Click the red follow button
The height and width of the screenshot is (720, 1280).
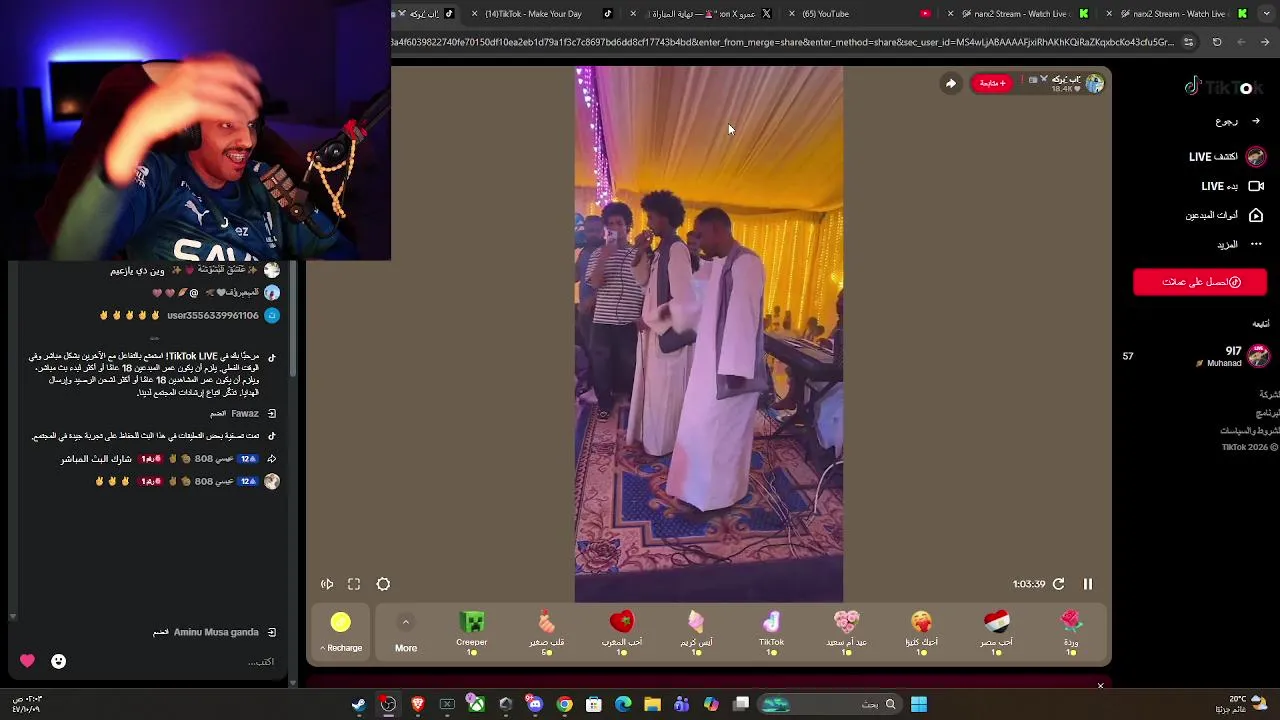(x=991, y=83)
